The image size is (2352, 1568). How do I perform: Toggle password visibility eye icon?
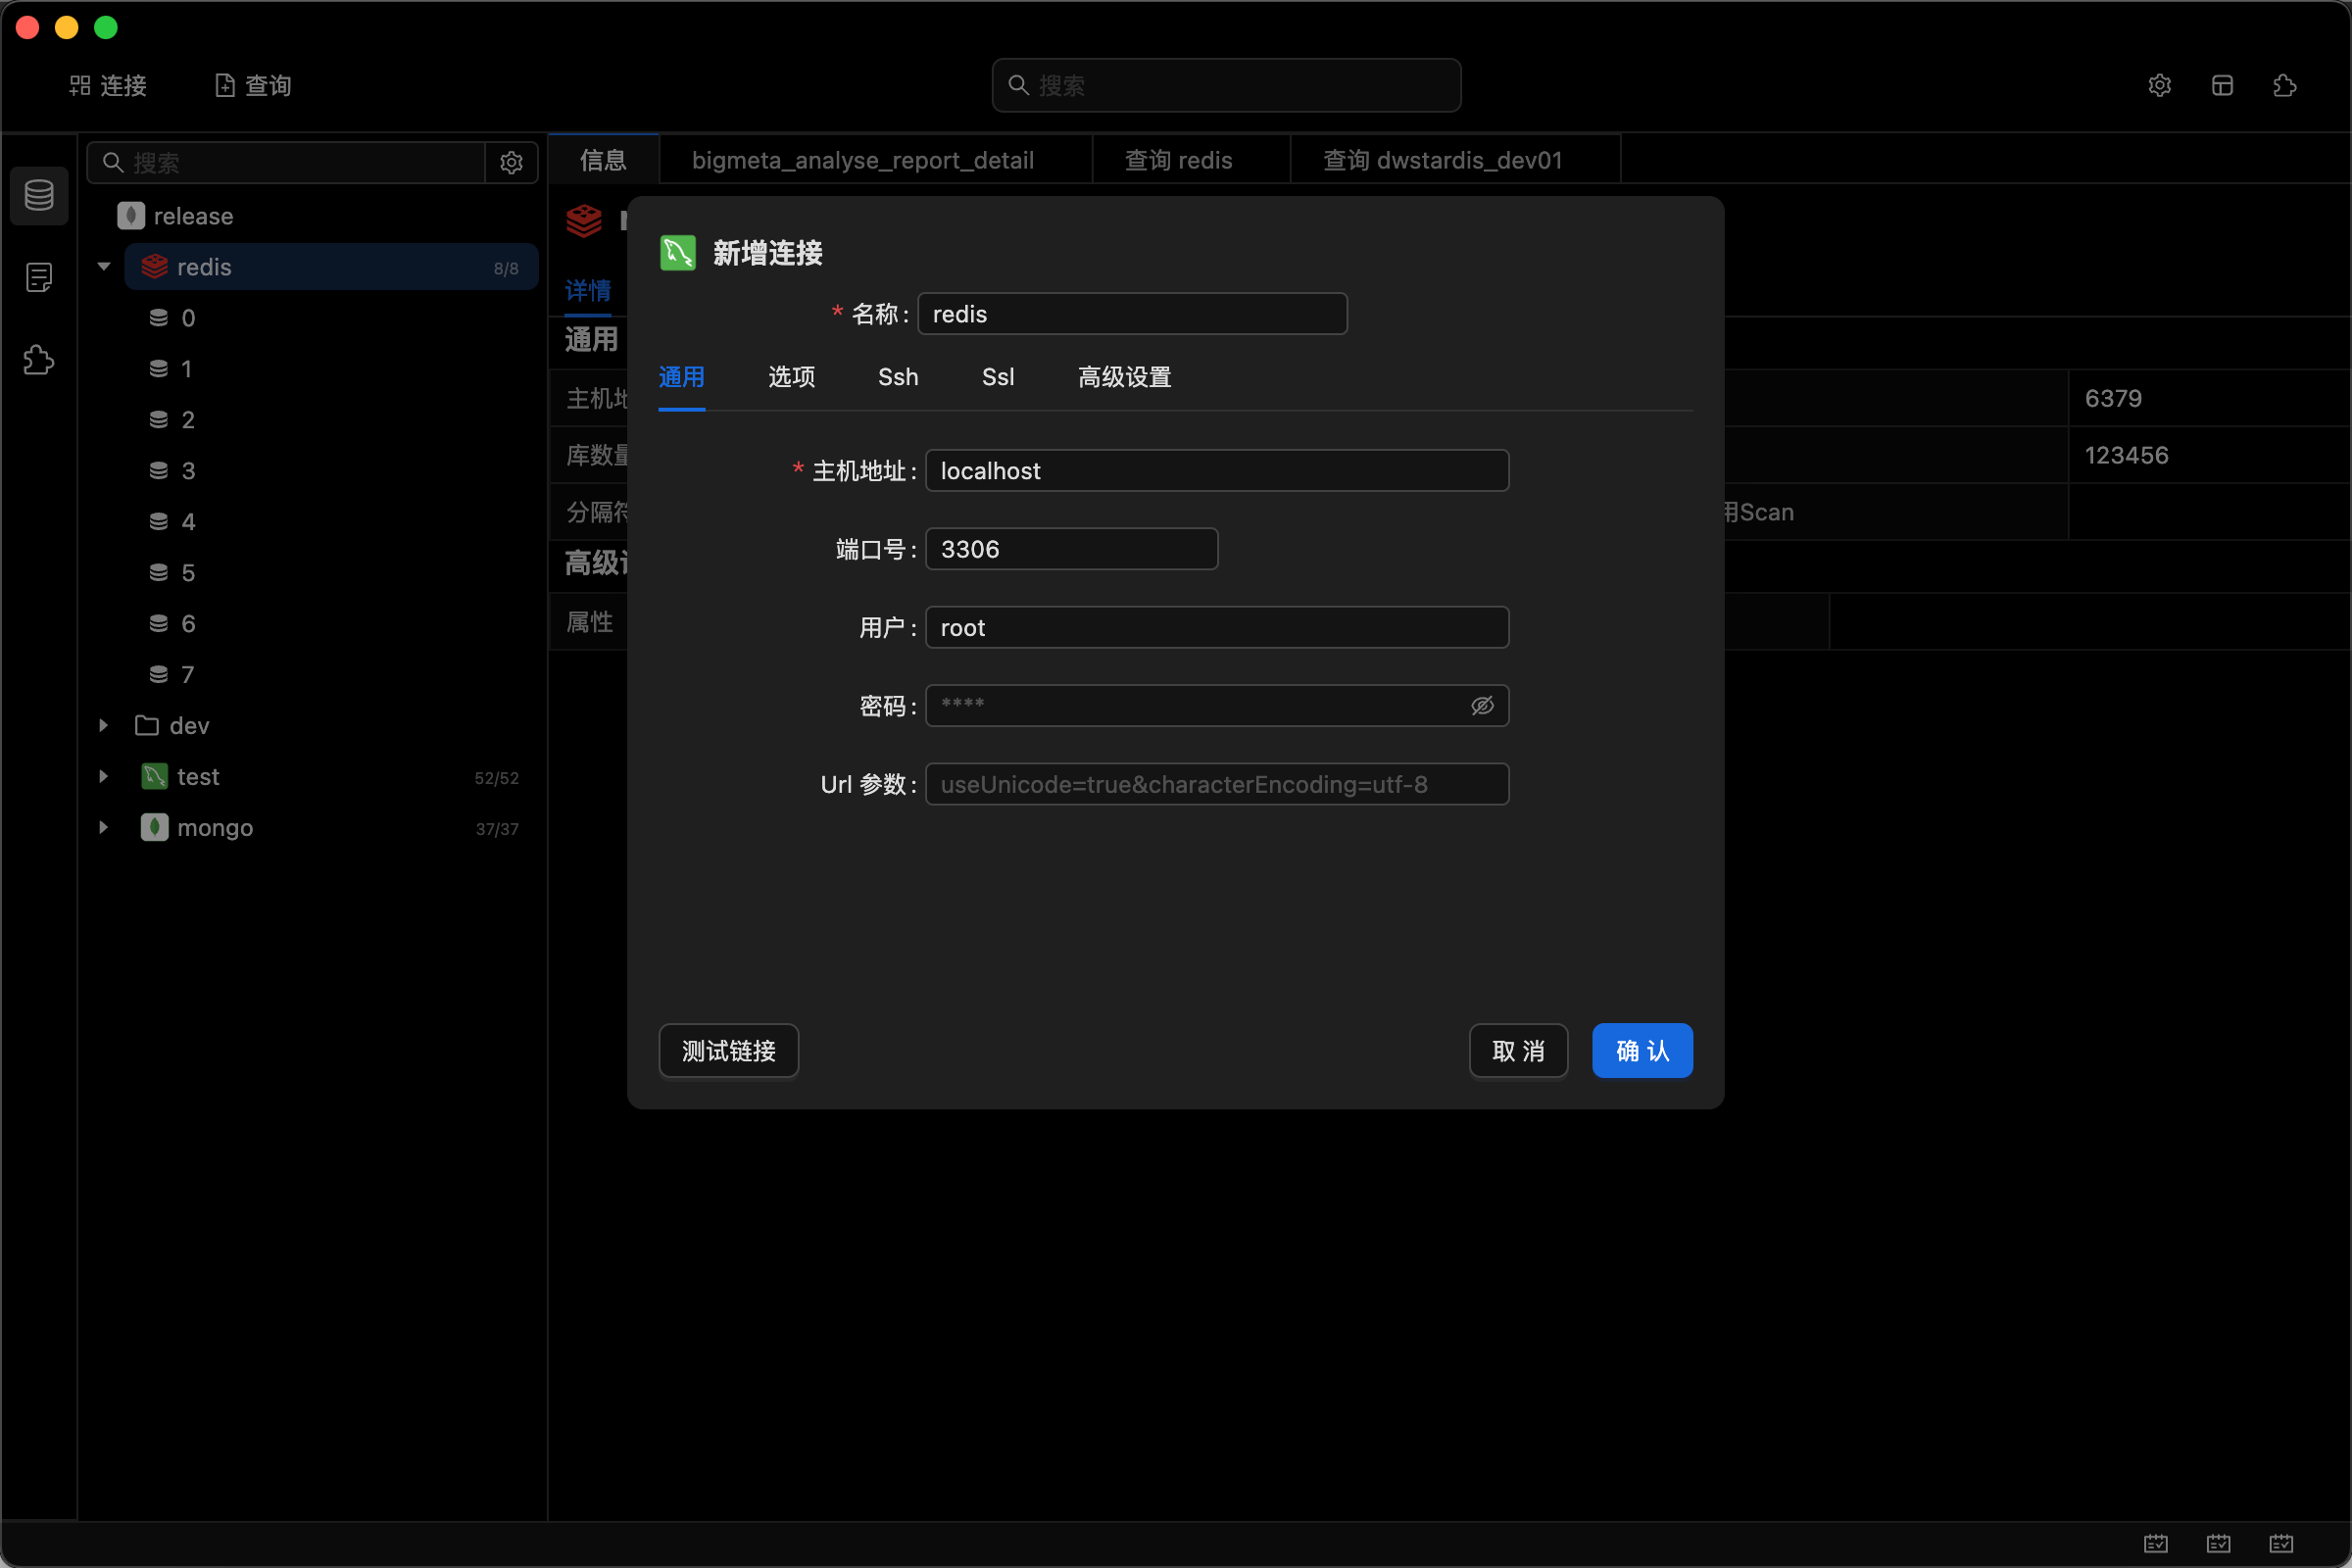1482,706
